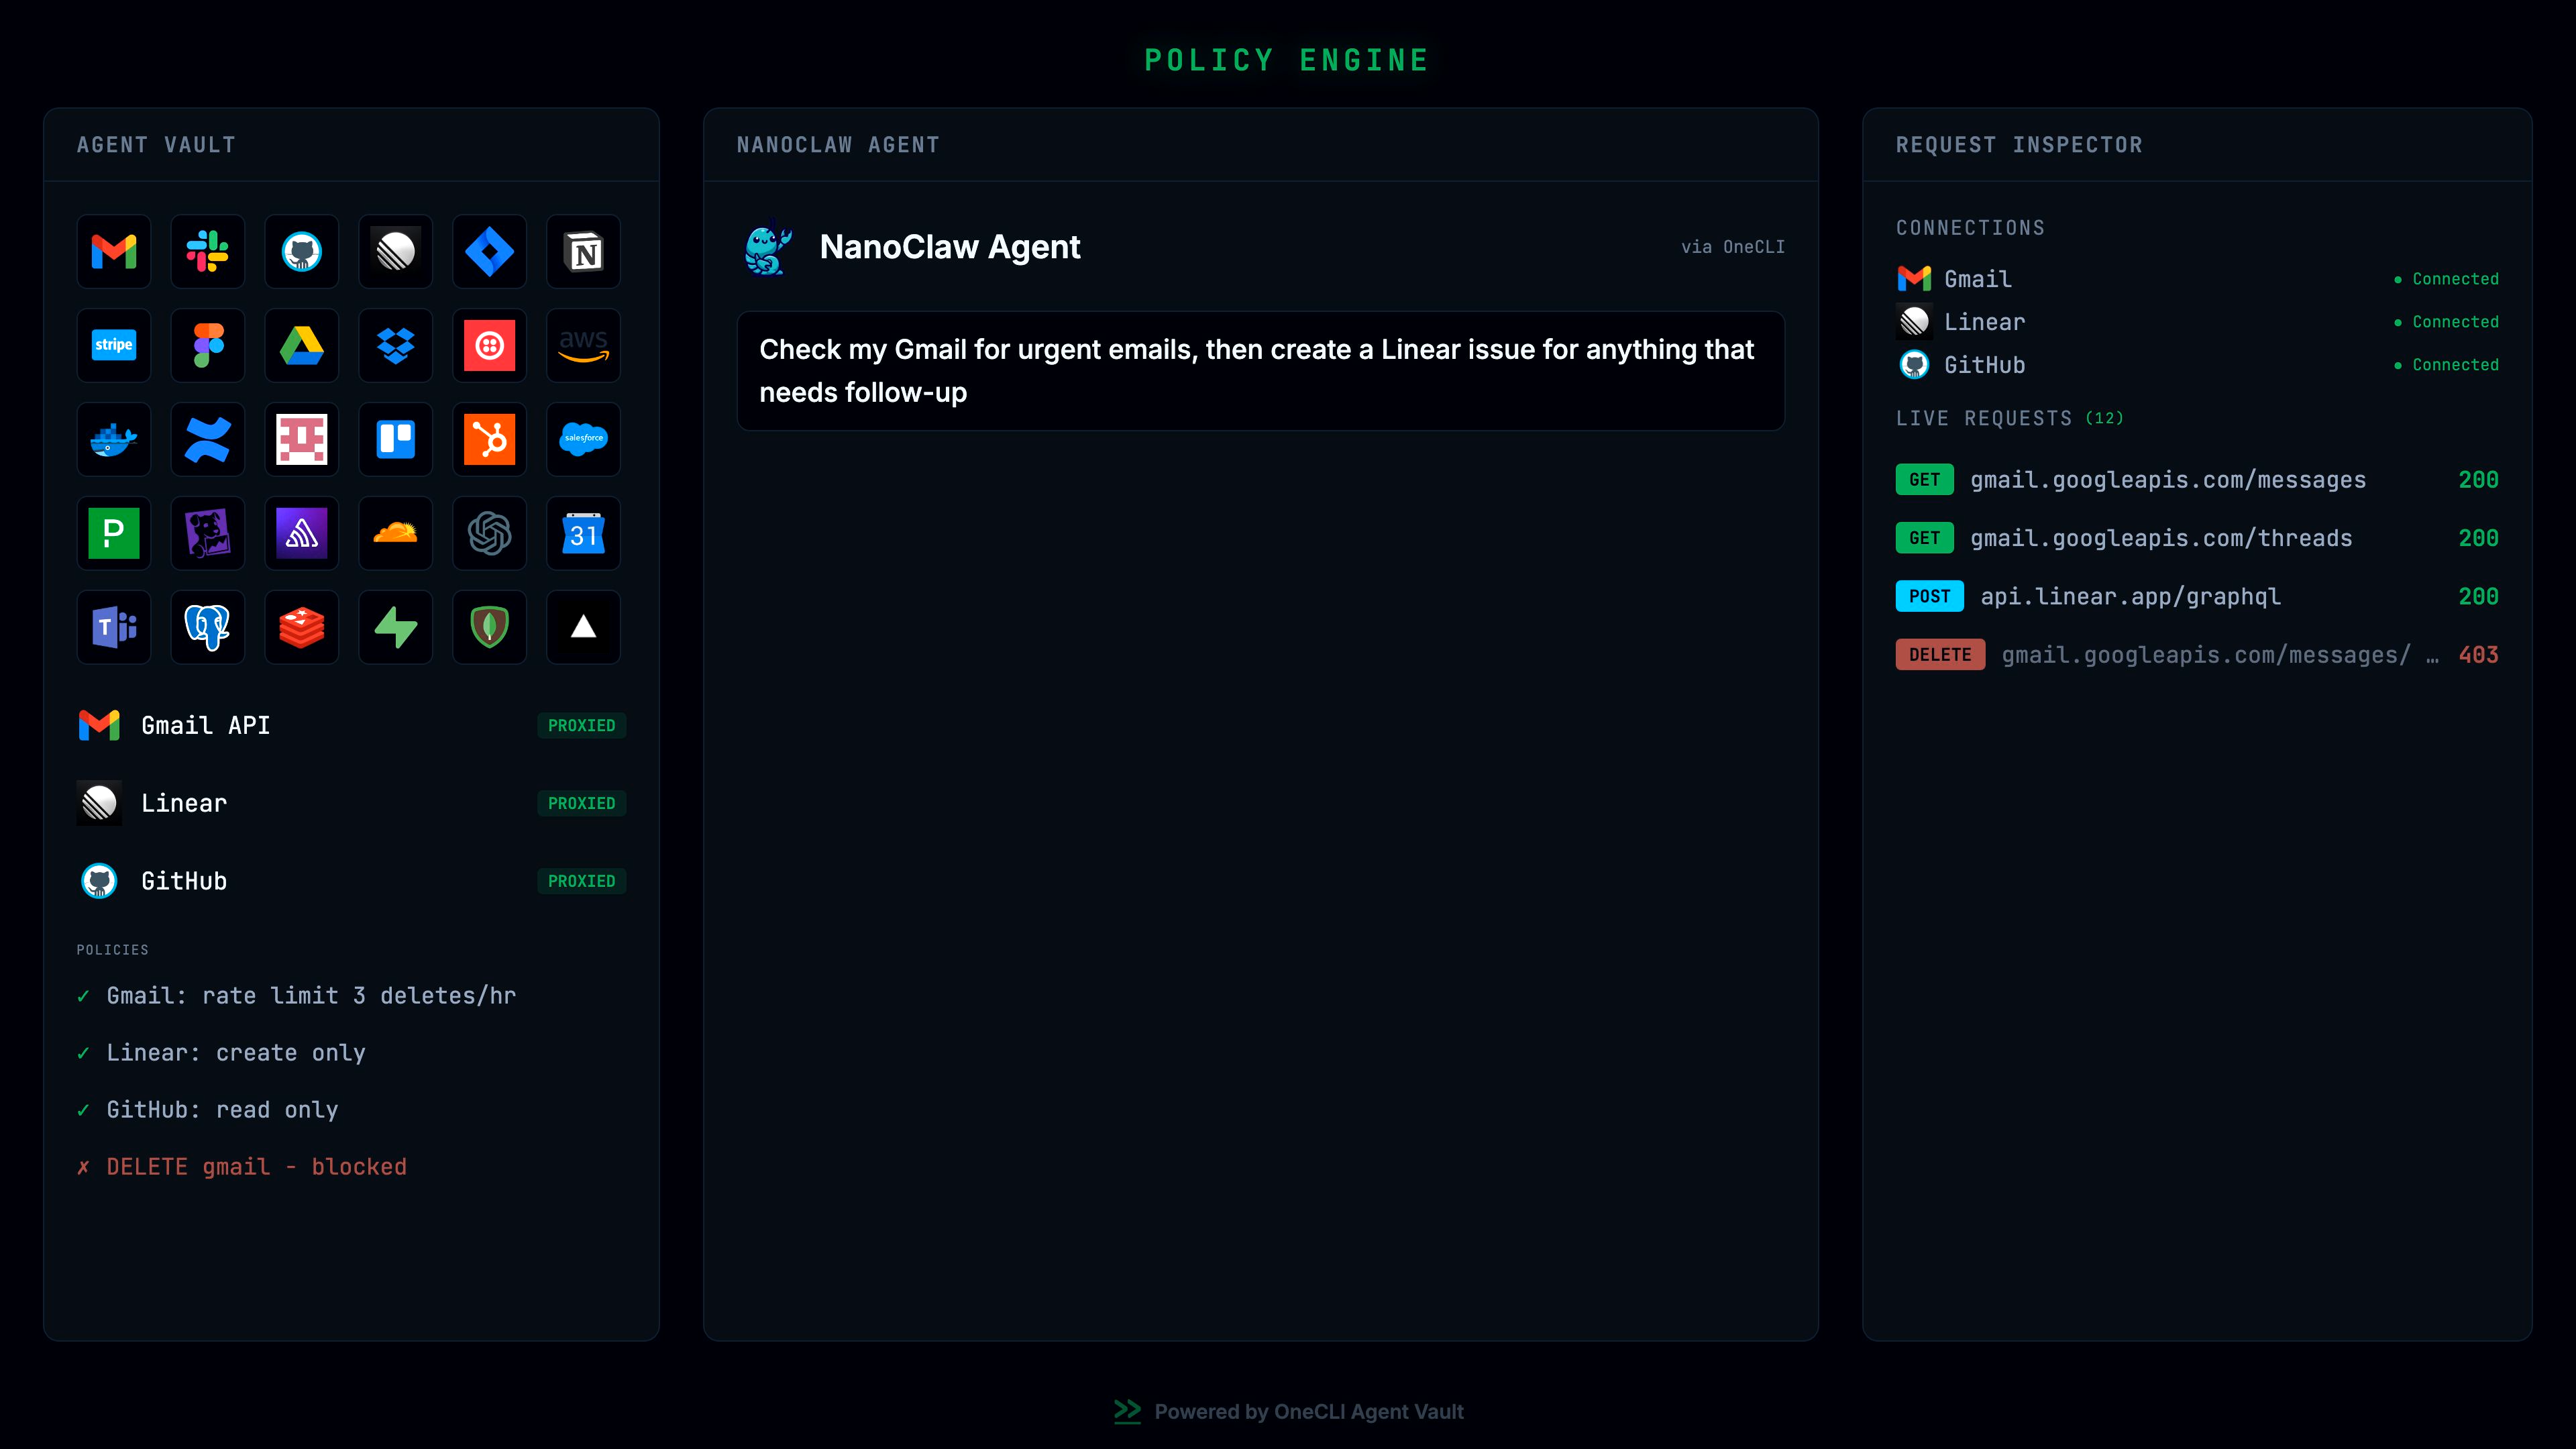Open the Salesforce cloud icon
2576x1449 pixels.
(x=584, y=439)
